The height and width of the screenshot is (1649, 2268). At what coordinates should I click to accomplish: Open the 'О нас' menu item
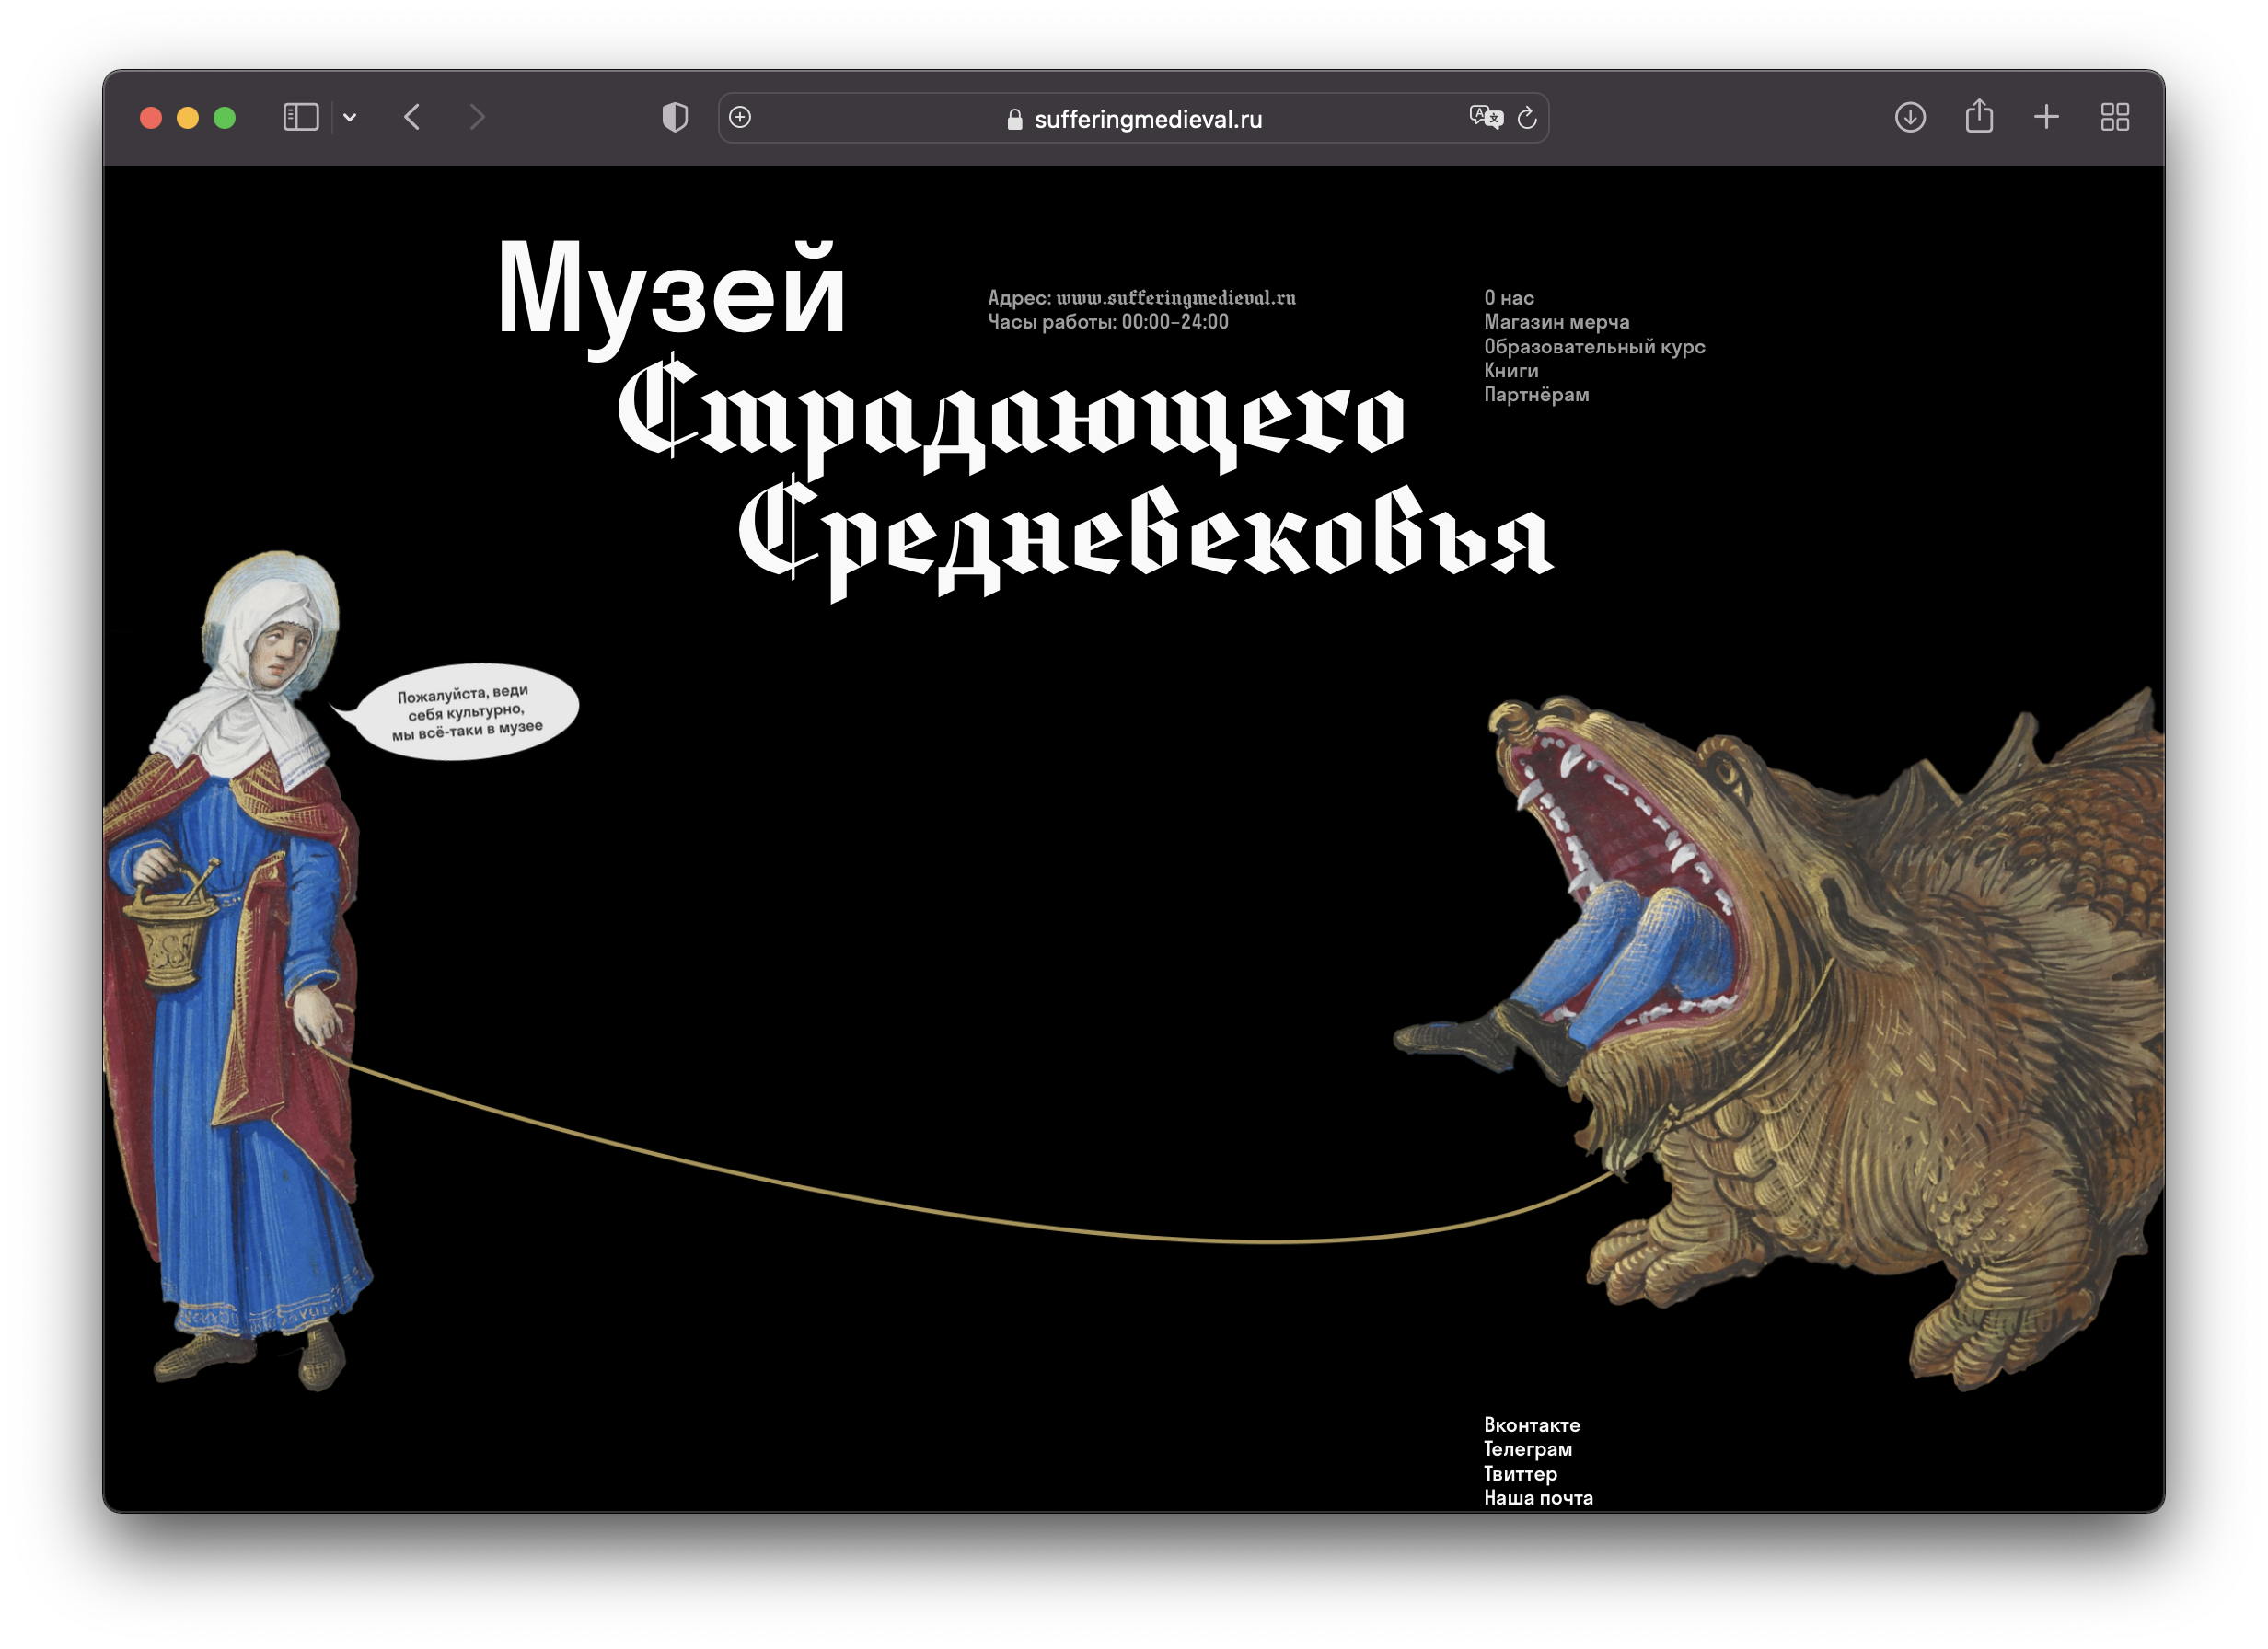click(1508, 298)
